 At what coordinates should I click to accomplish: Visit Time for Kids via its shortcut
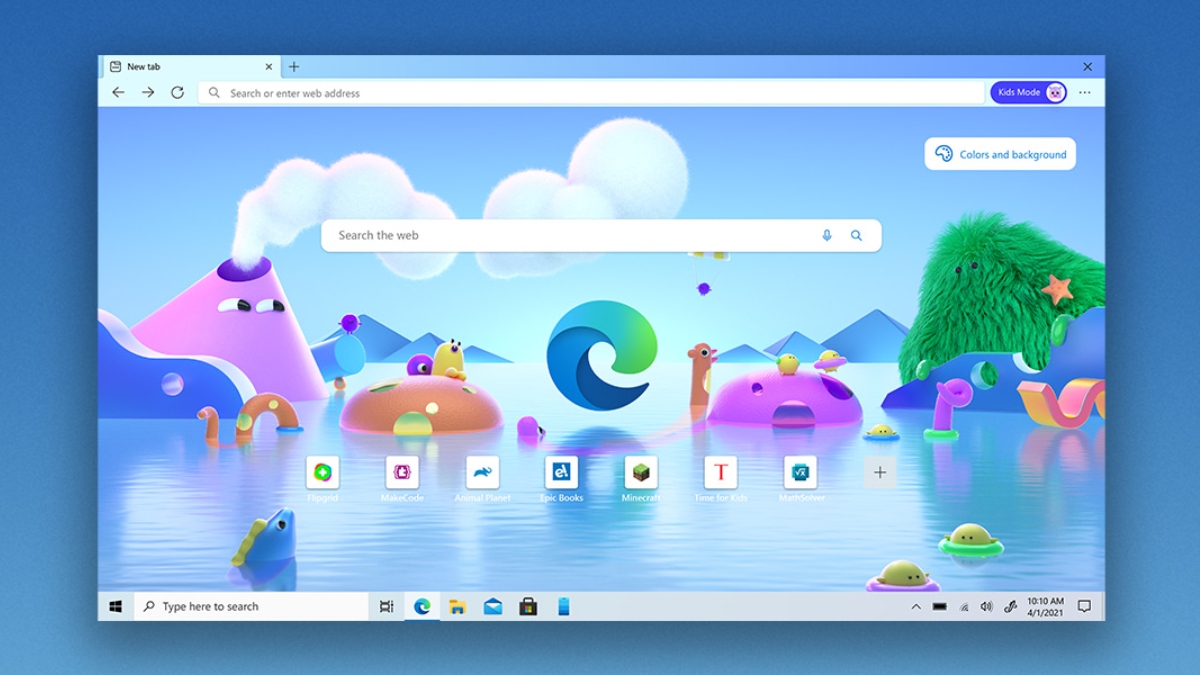tap(720, 473)
